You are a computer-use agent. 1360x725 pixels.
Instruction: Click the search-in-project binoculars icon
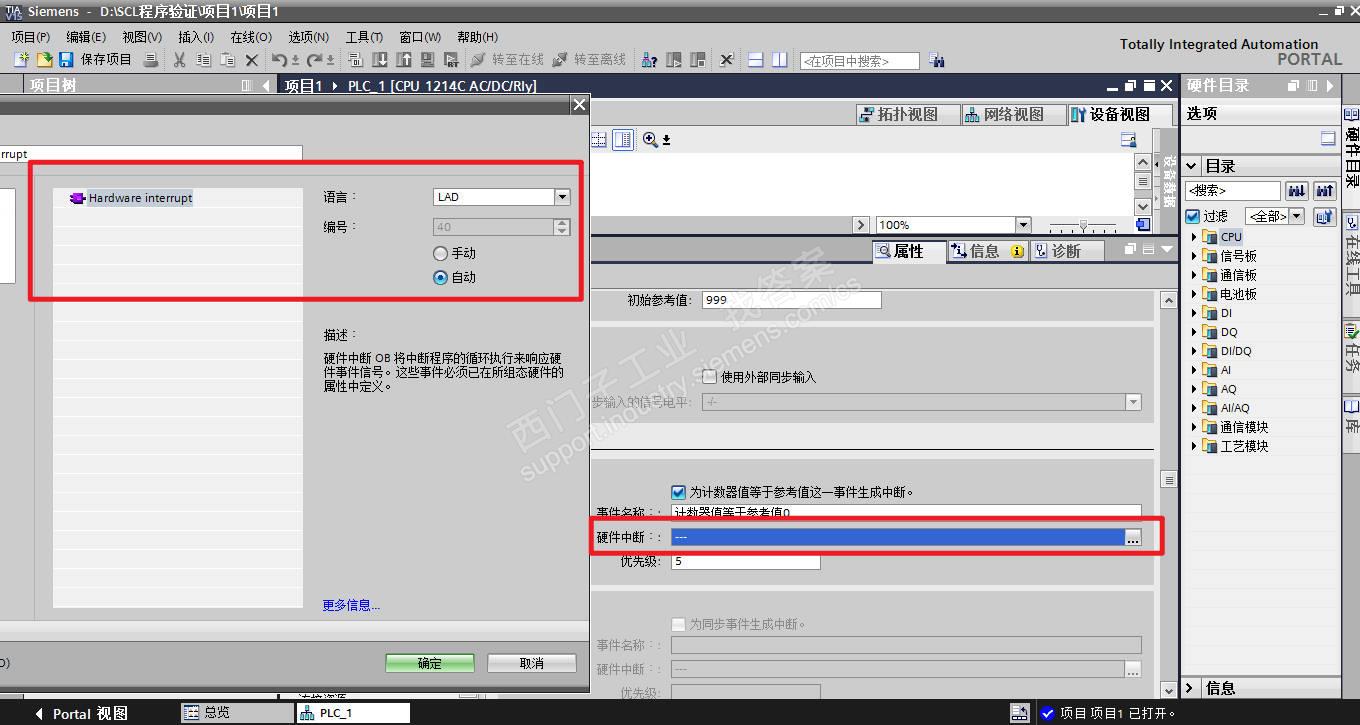click(x=937, y=60)
